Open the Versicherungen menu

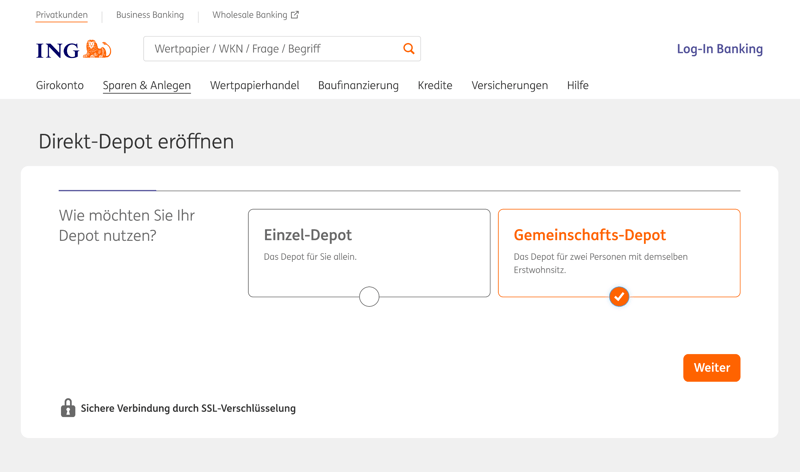[510, 86]
